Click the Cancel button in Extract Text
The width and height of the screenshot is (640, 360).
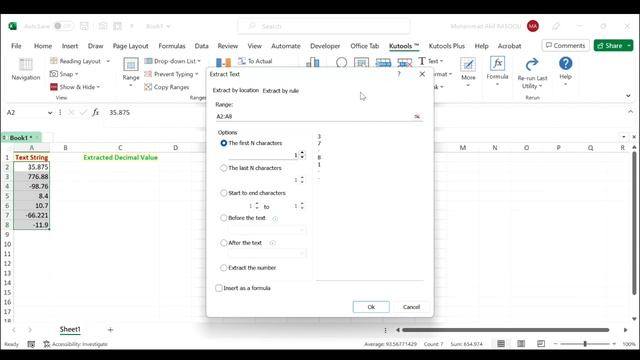tap(411, 307)
